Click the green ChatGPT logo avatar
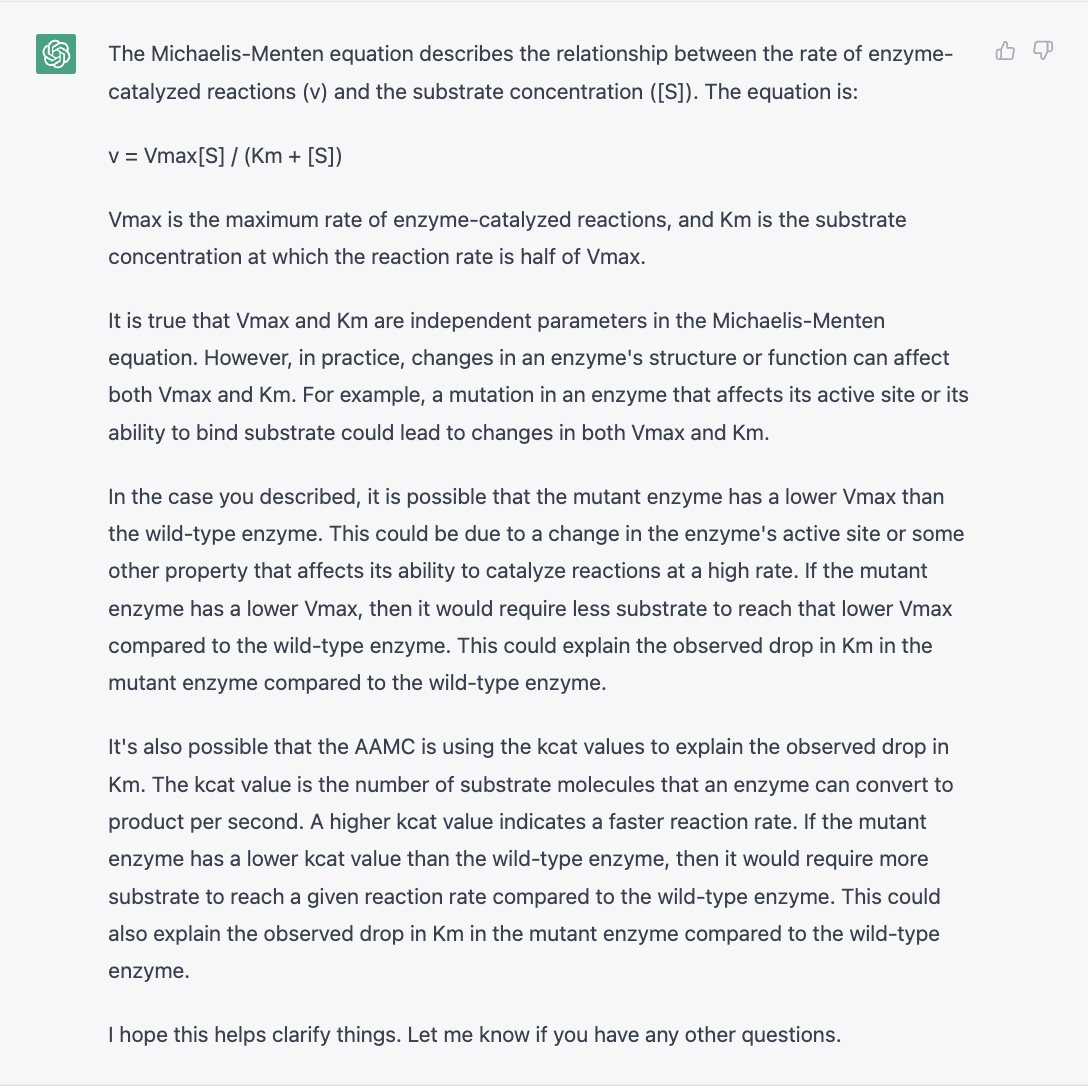1088x1092 pixels. [x=56, y=54]
